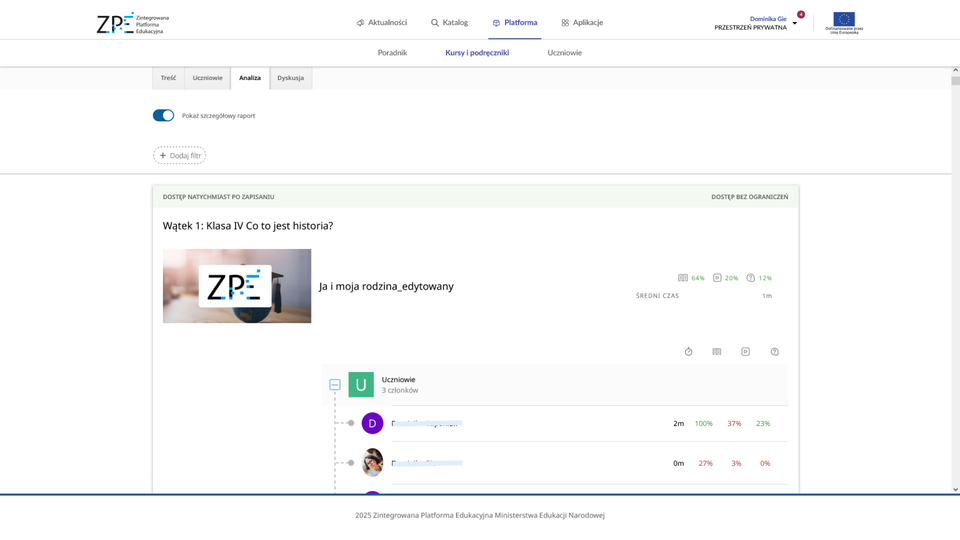Click the Dodaj filtr button
The height and width of the screenshot is (540, 960).
click(x=180, y=156)
